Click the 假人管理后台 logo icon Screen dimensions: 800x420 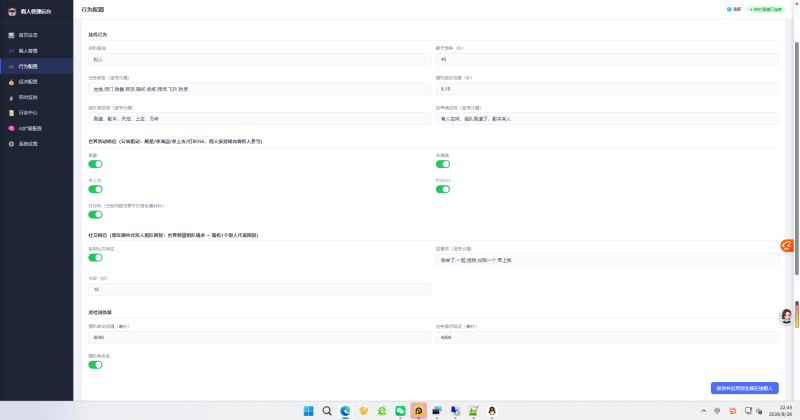[x=12, y=11]
